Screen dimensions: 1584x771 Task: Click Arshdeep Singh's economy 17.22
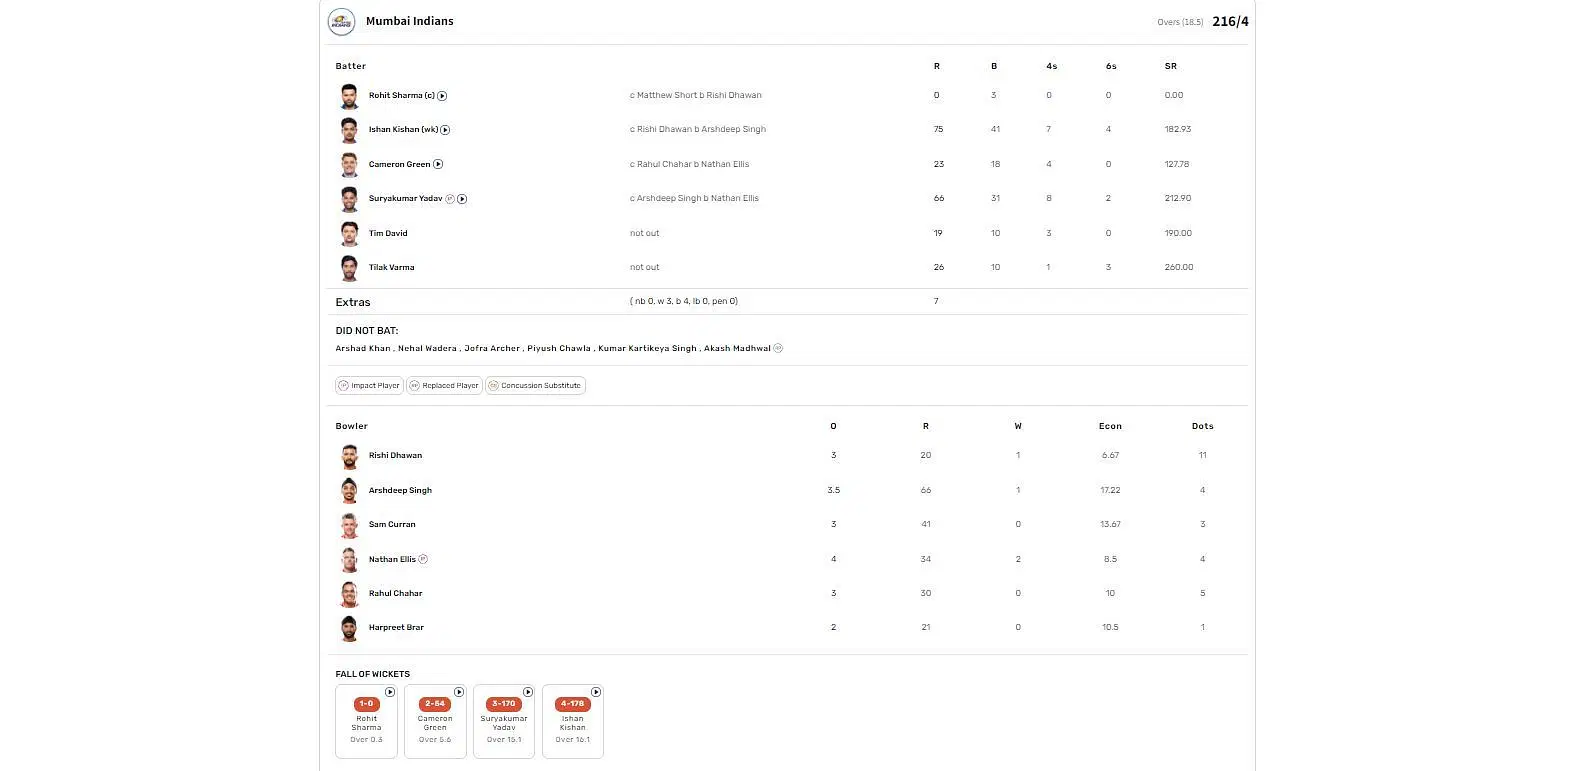click(1110, 491)
